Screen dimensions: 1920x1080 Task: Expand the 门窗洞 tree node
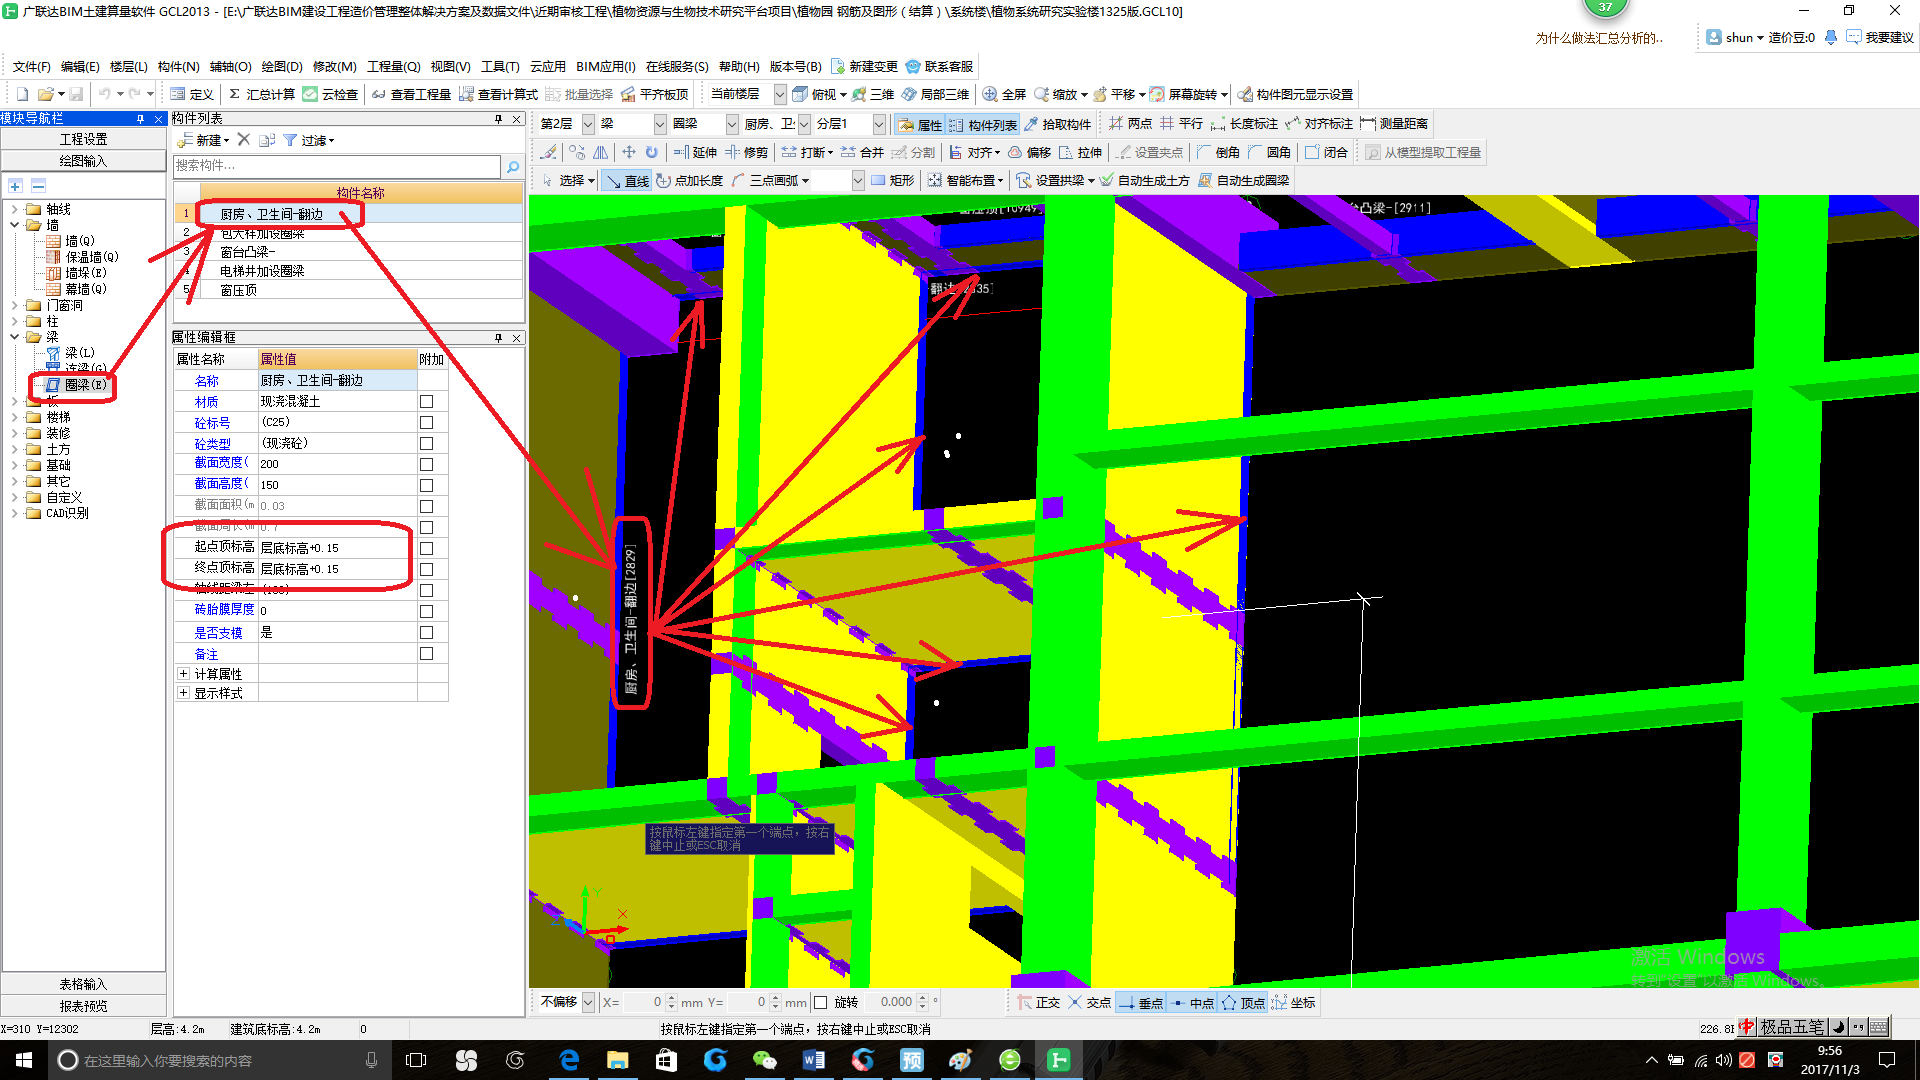click(x=14, y=306)
